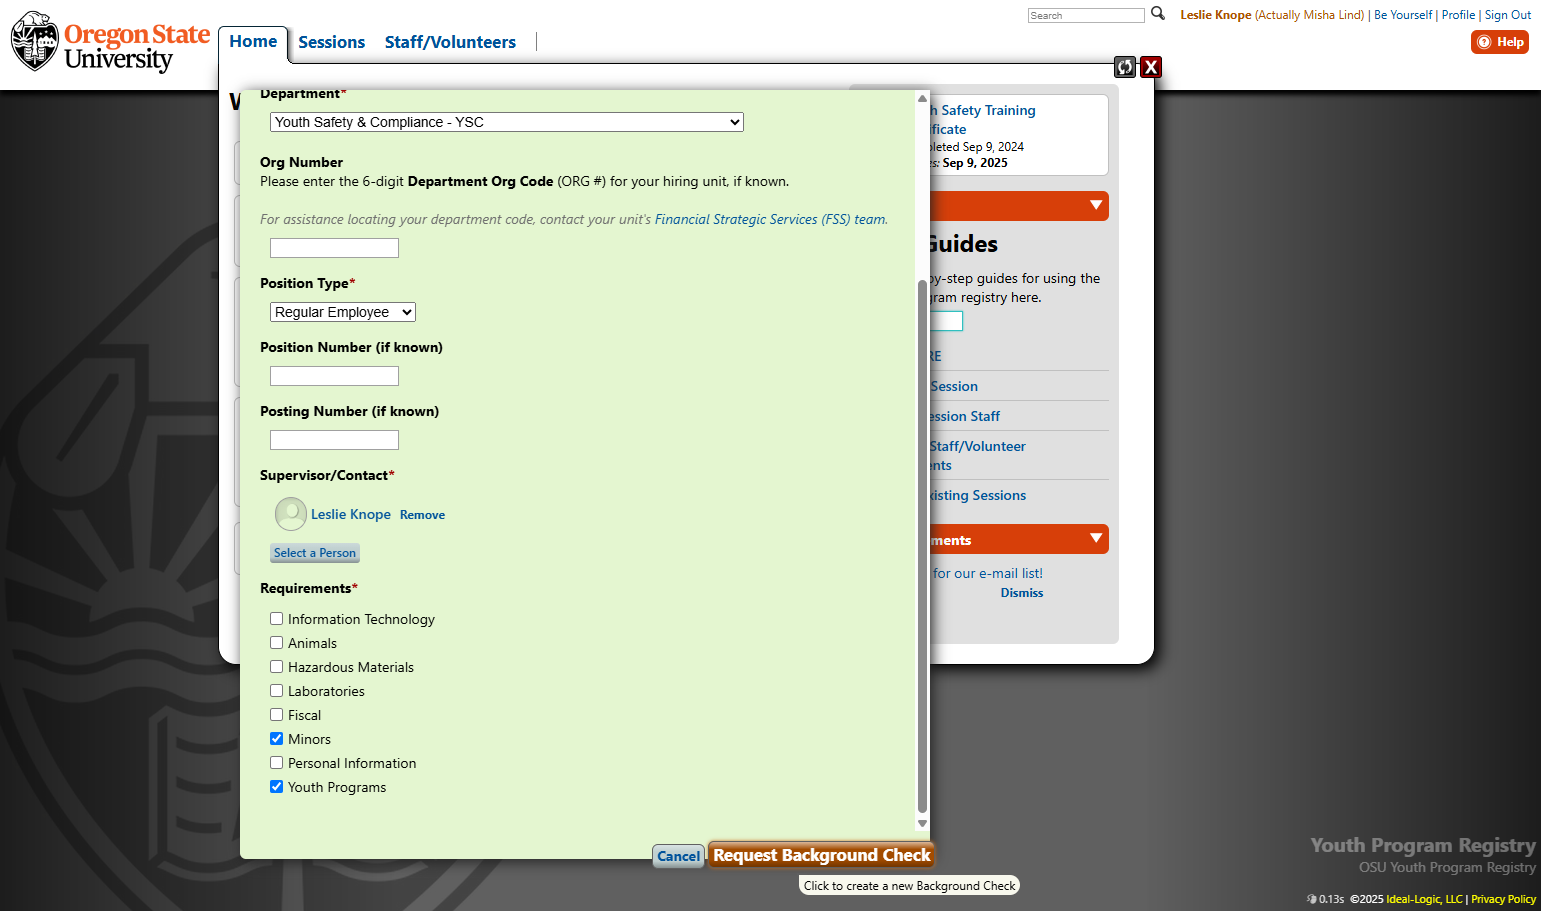This screenshot has height=911, width=1541.
Task: Open the Existing Sessions guide link
Action: click(x=977, y=495)
